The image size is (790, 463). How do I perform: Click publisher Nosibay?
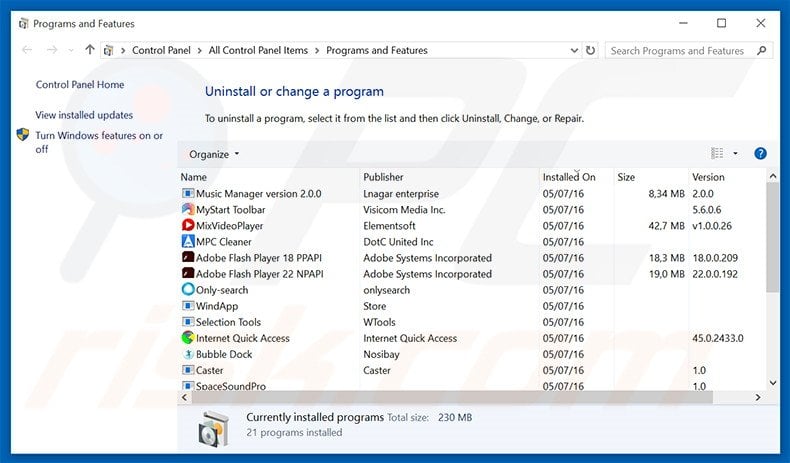point(381,354)
